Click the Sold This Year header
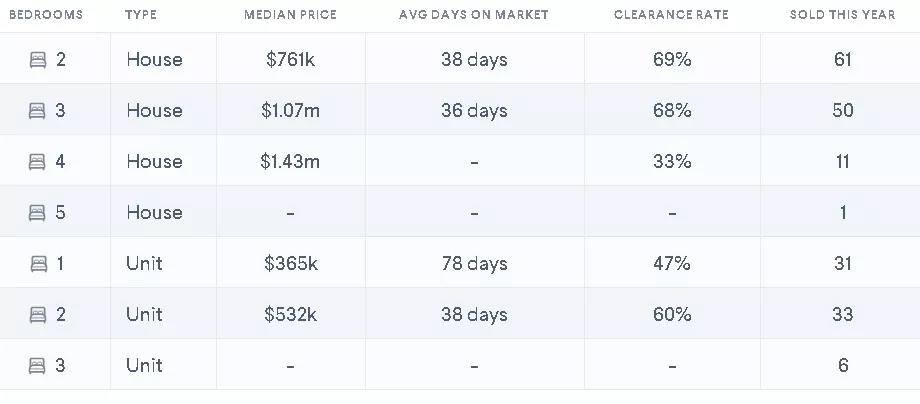The image size is (920, 404). (x=842, y=16)
